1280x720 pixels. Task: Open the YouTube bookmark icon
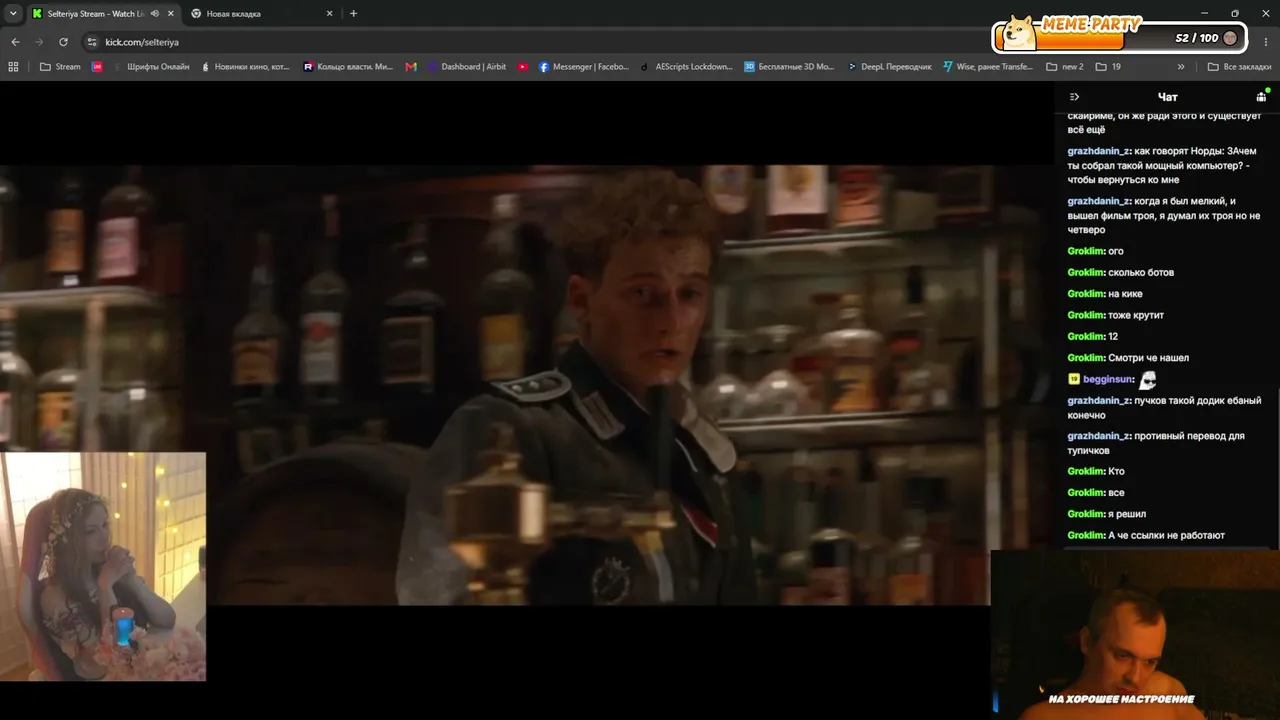(523, 67)
